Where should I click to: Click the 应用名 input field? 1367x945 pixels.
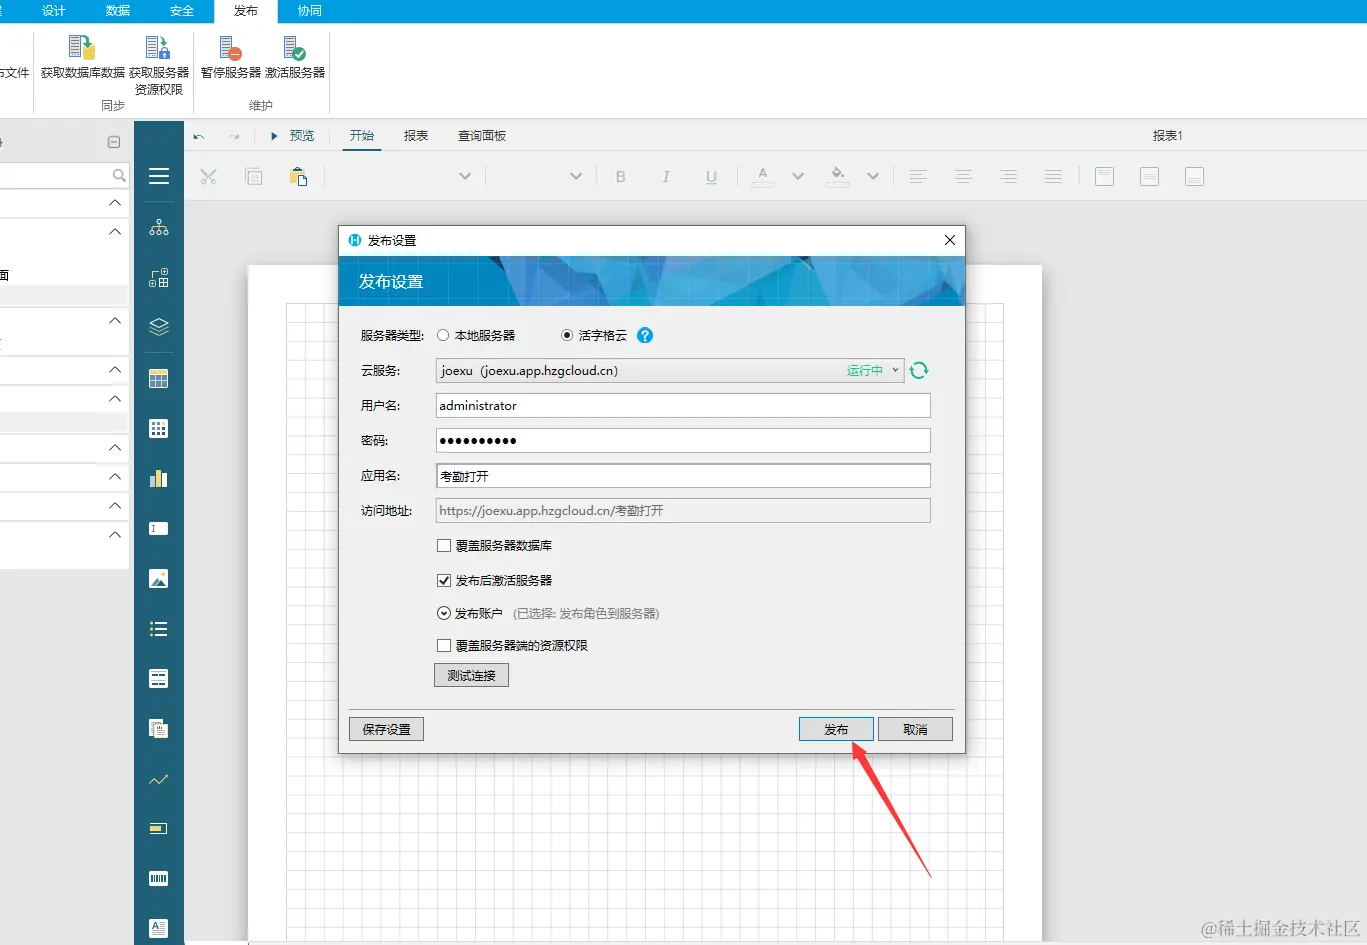[683, 476]
